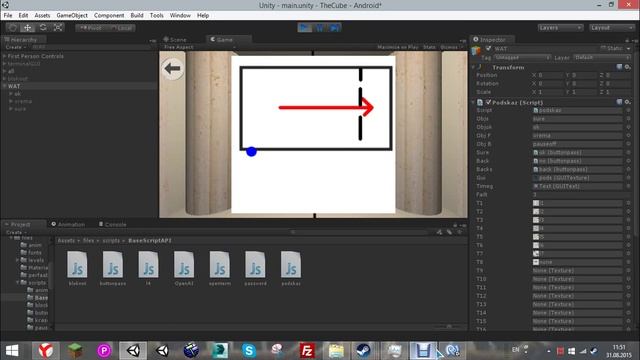
Task: Open the Static options dropdown arrow
Action: click(629, 49)
